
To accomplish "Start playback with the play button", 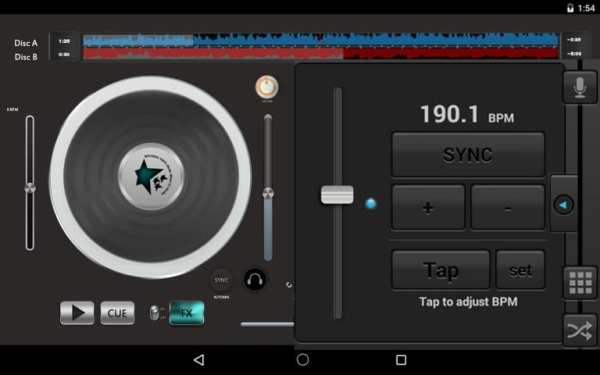I will pos(77,313).
